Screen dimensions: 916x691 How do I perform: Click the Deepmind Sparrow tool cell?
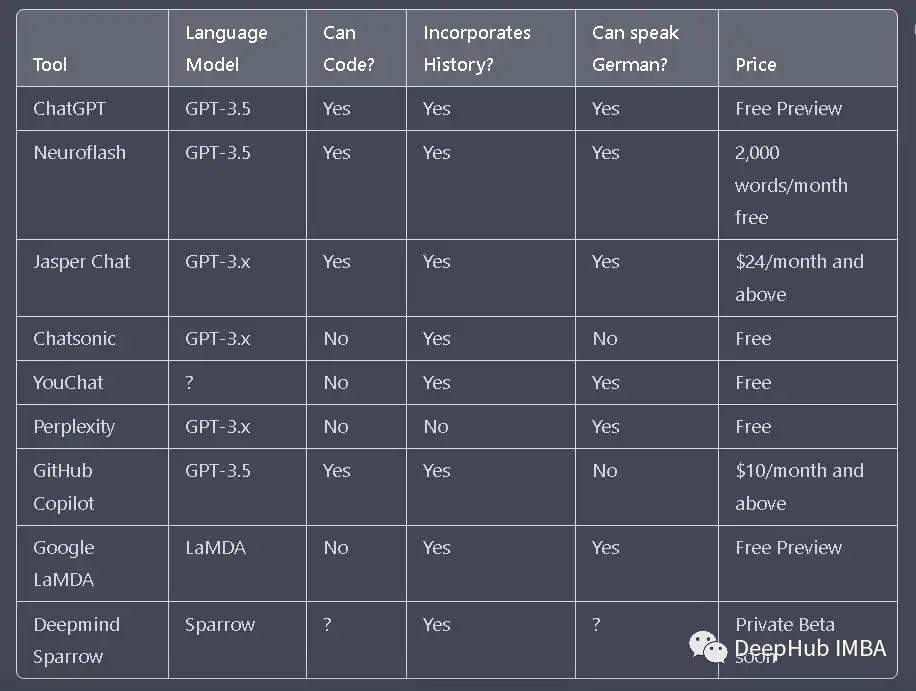pos(76,640)
